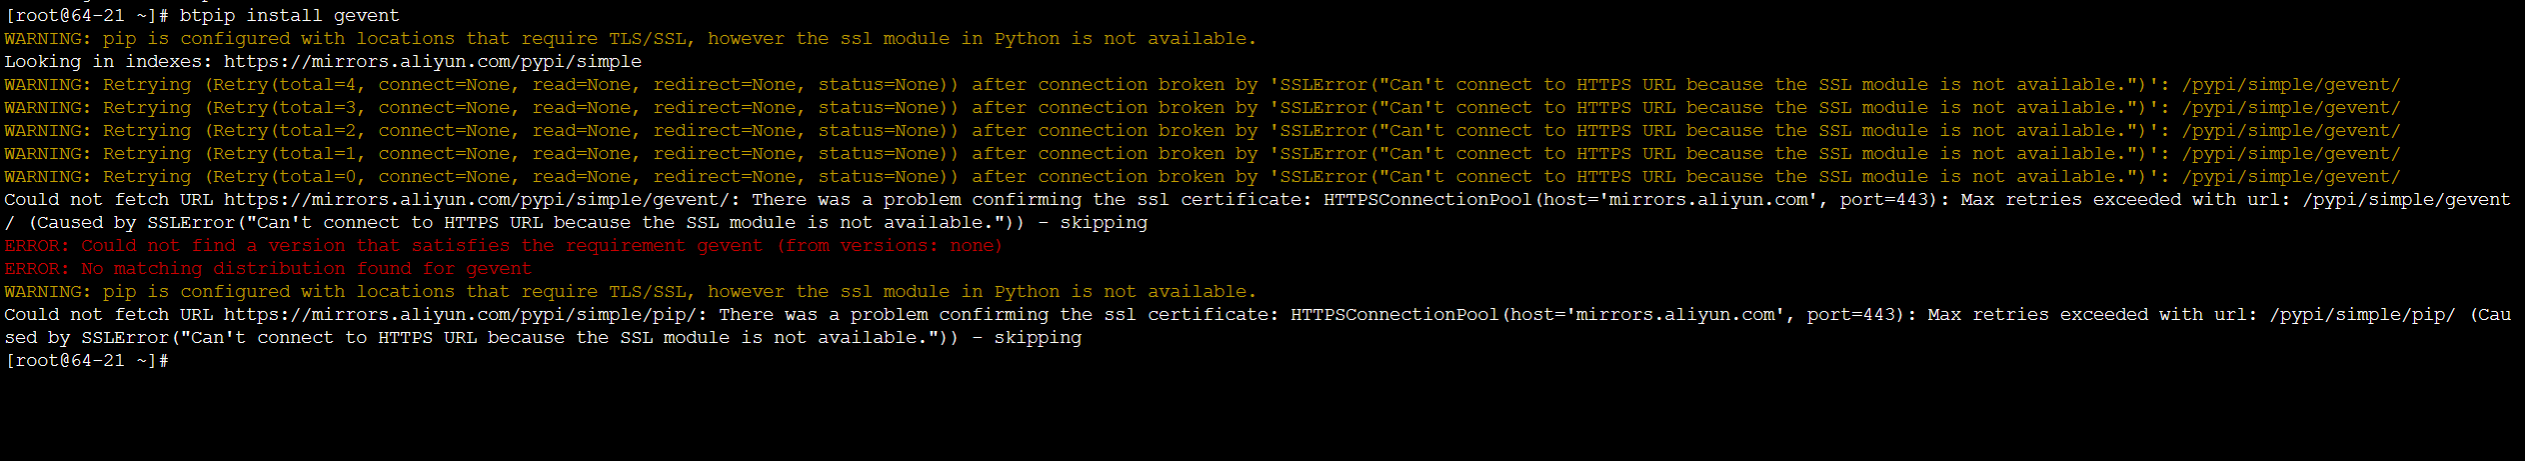2525x461 pixels.
Task: Click the topmost TLS/SSL pip configuration warning
Action: 630,39
